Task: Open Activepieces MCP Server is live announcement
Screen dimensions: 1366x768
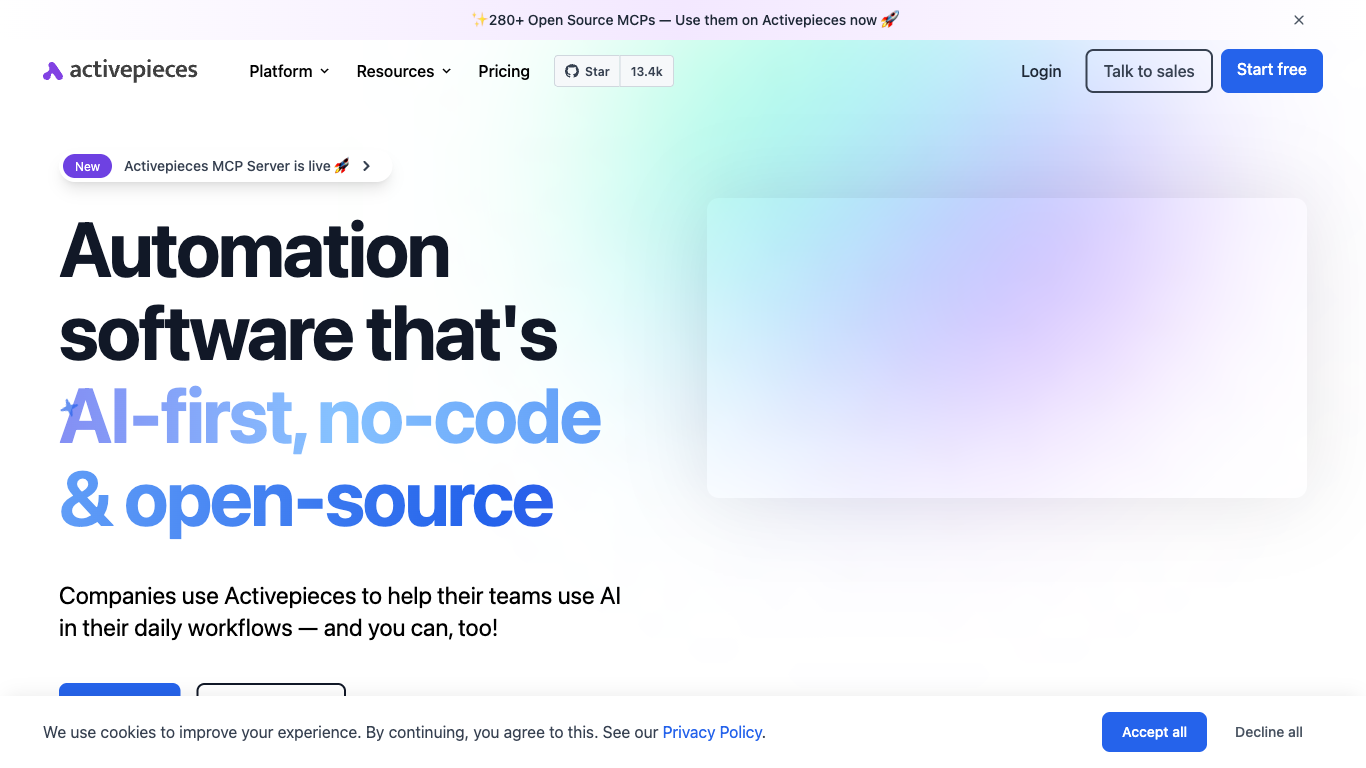Action: tap(237, 166)
